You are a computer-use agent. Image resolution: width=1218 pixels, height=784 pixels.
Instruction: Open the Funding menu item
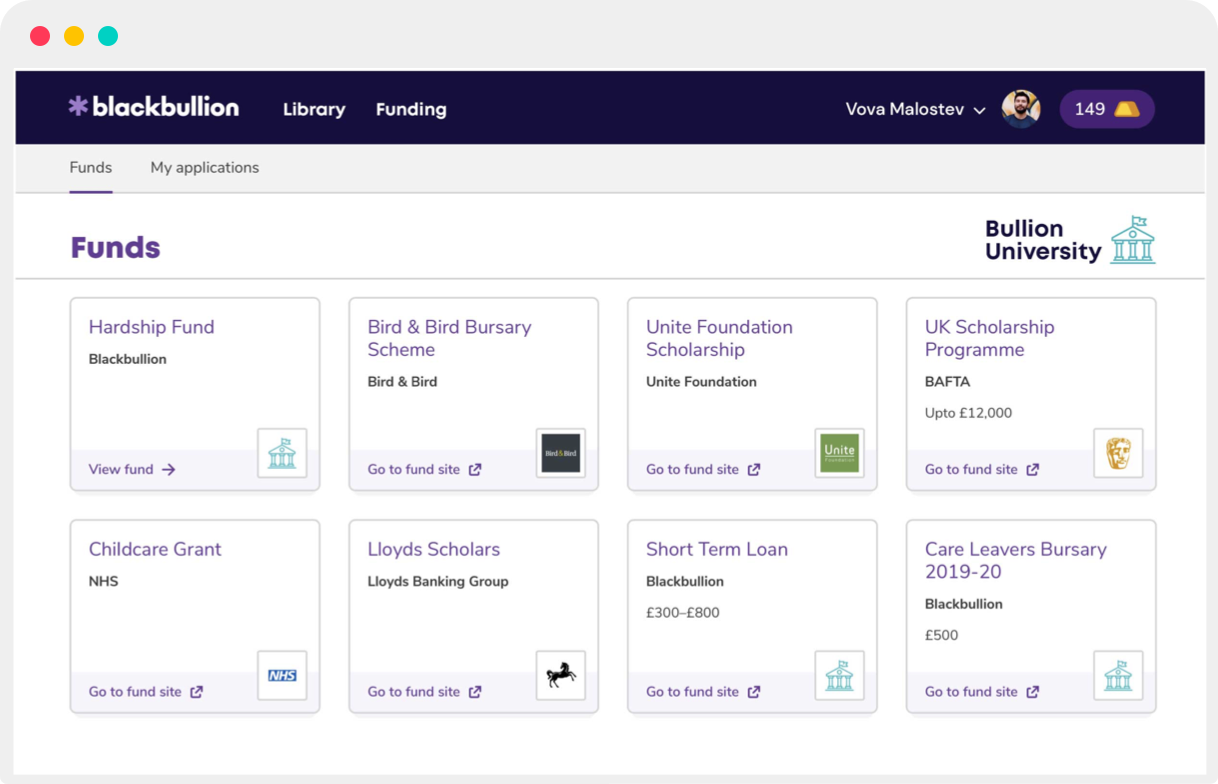pos(410,109)
